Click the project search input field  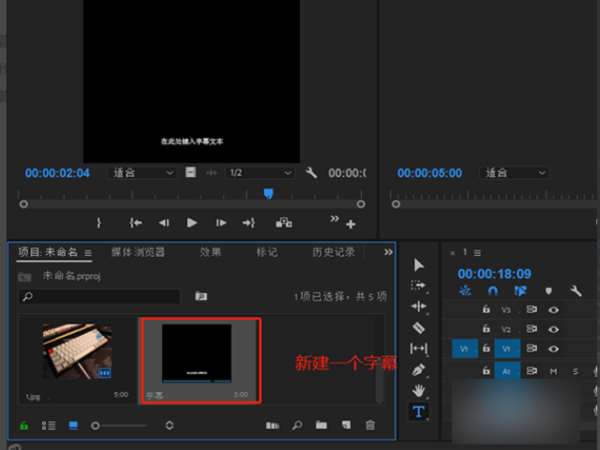click(99, 297)
